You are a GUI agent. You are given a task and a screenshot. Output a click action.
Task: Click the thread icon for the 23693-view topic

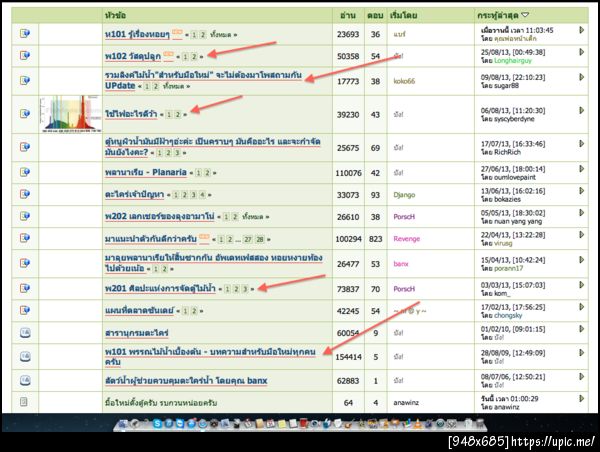pyautogui.click(x=25, y=34)
